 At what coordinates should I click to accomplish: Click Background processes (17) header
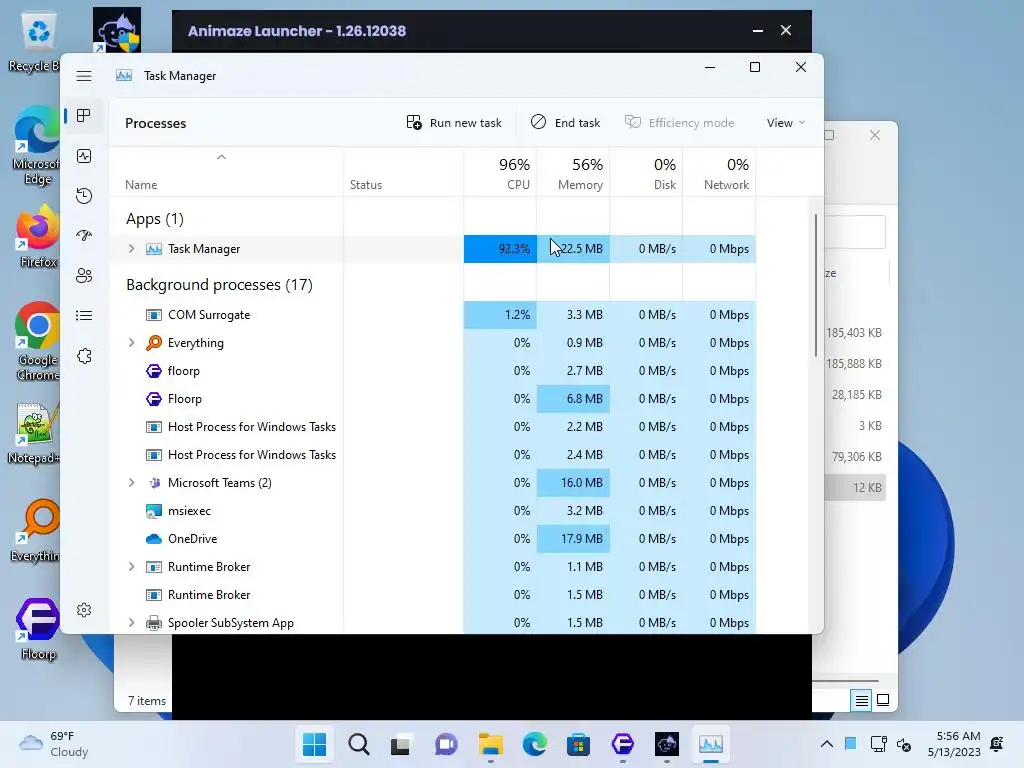219,285
